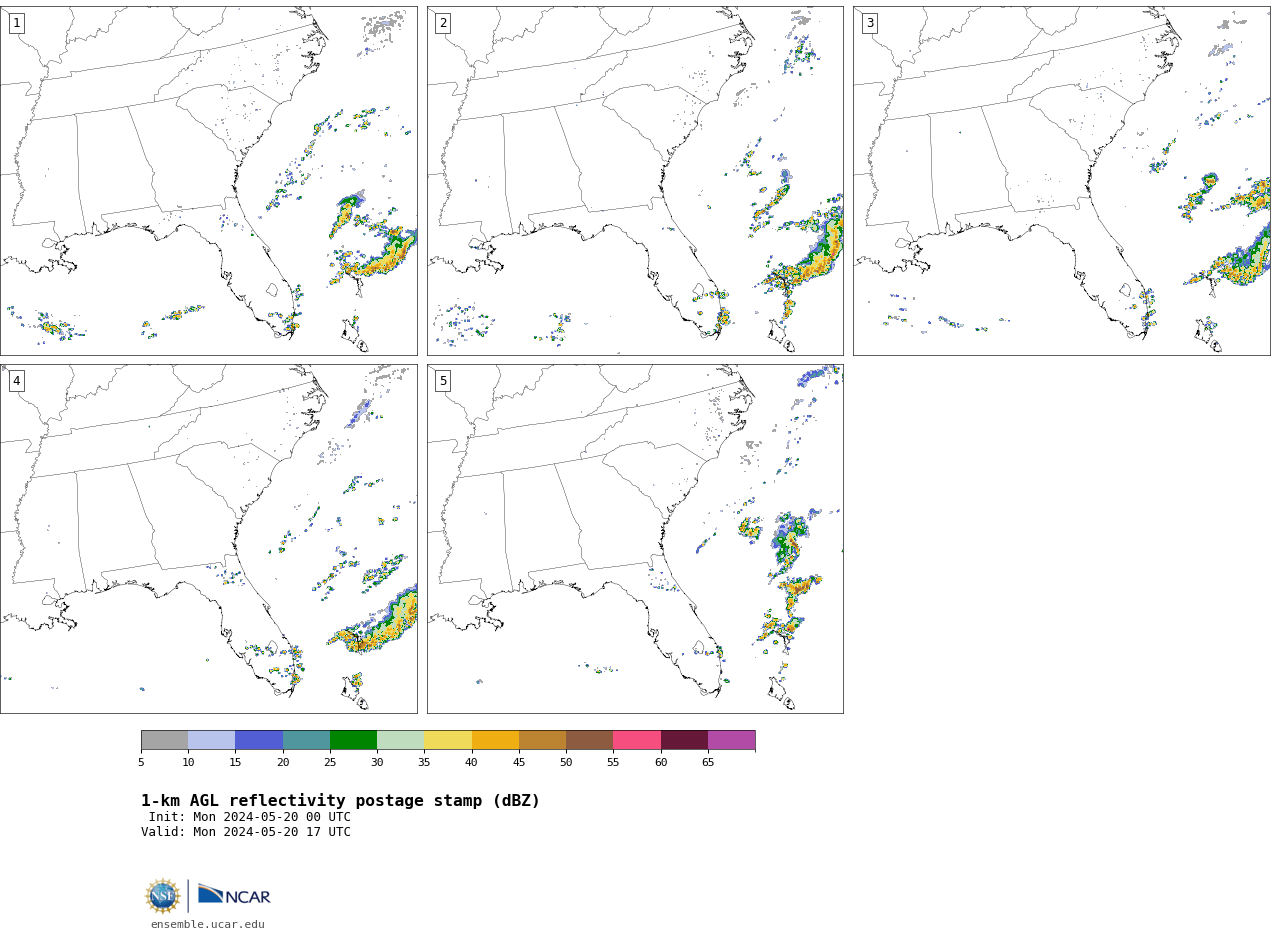Click the colorbar tick label 5

141,763
